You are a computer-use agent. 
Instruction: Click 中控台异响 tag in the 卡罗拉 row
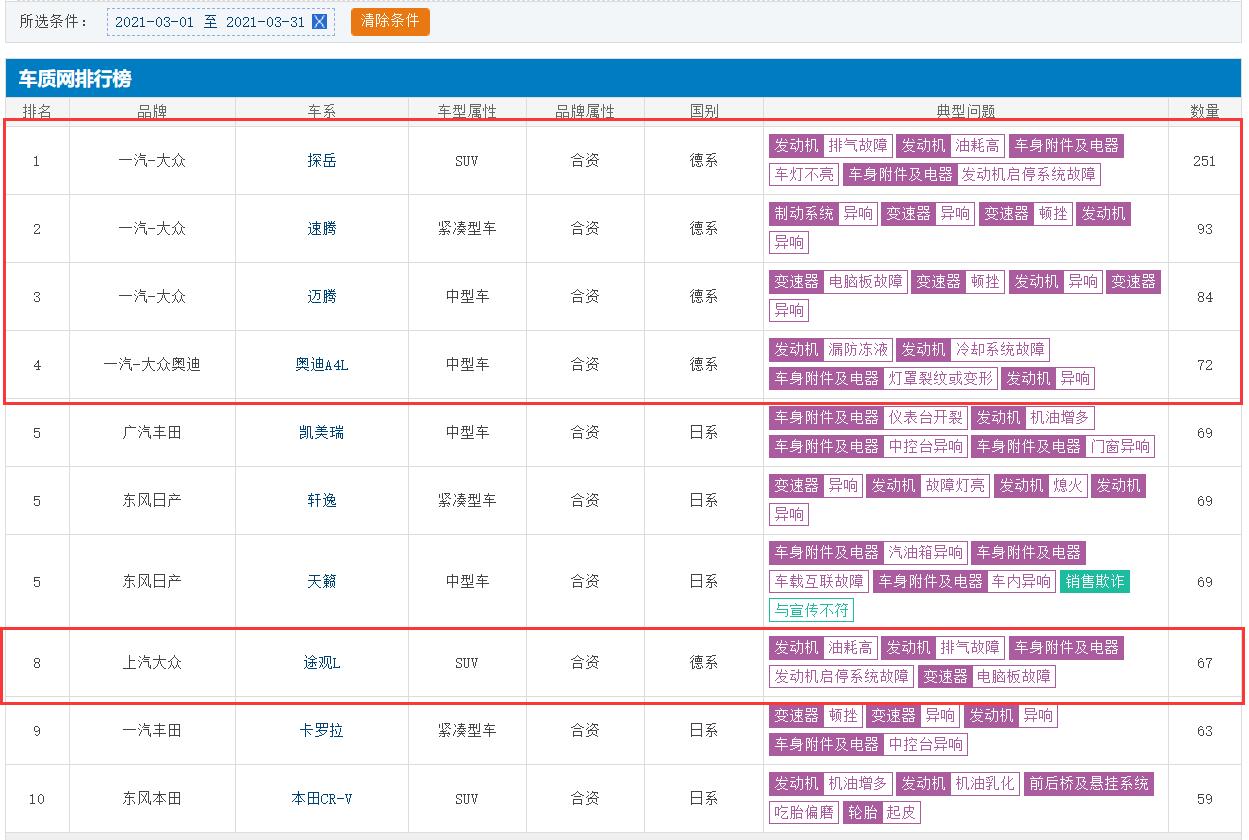(925, 745)
